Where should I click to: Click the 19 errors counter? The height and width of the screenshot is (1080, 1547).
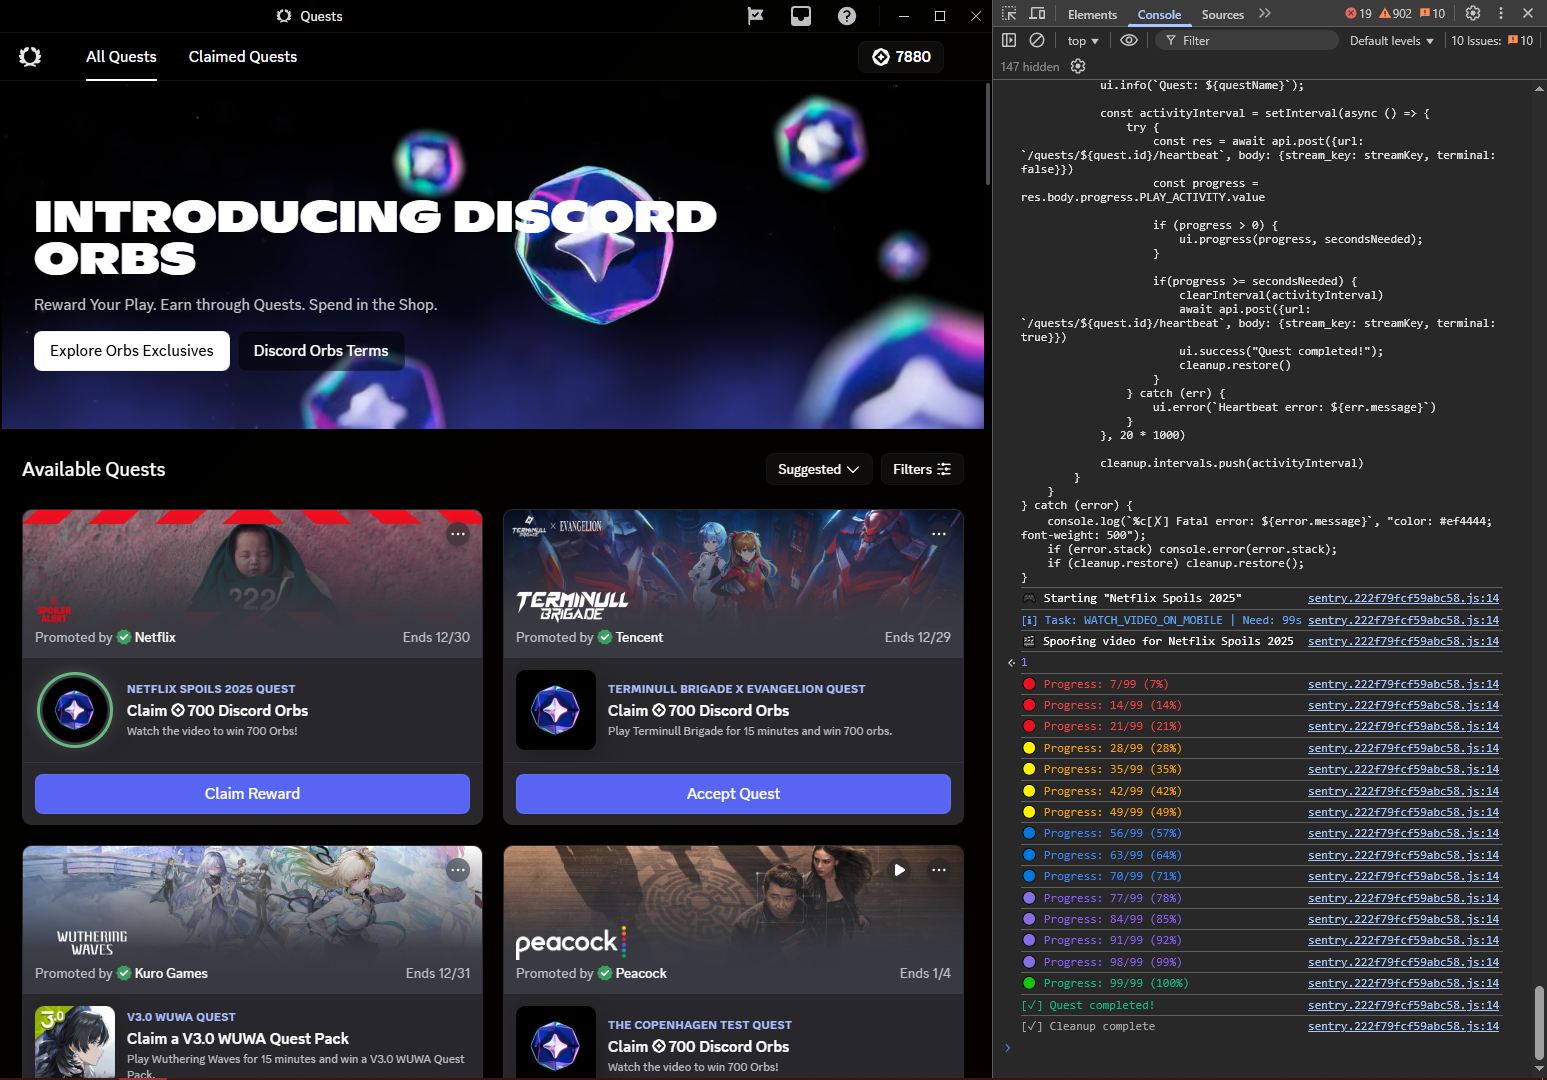pyautogui.click(x=1359, y=13)
